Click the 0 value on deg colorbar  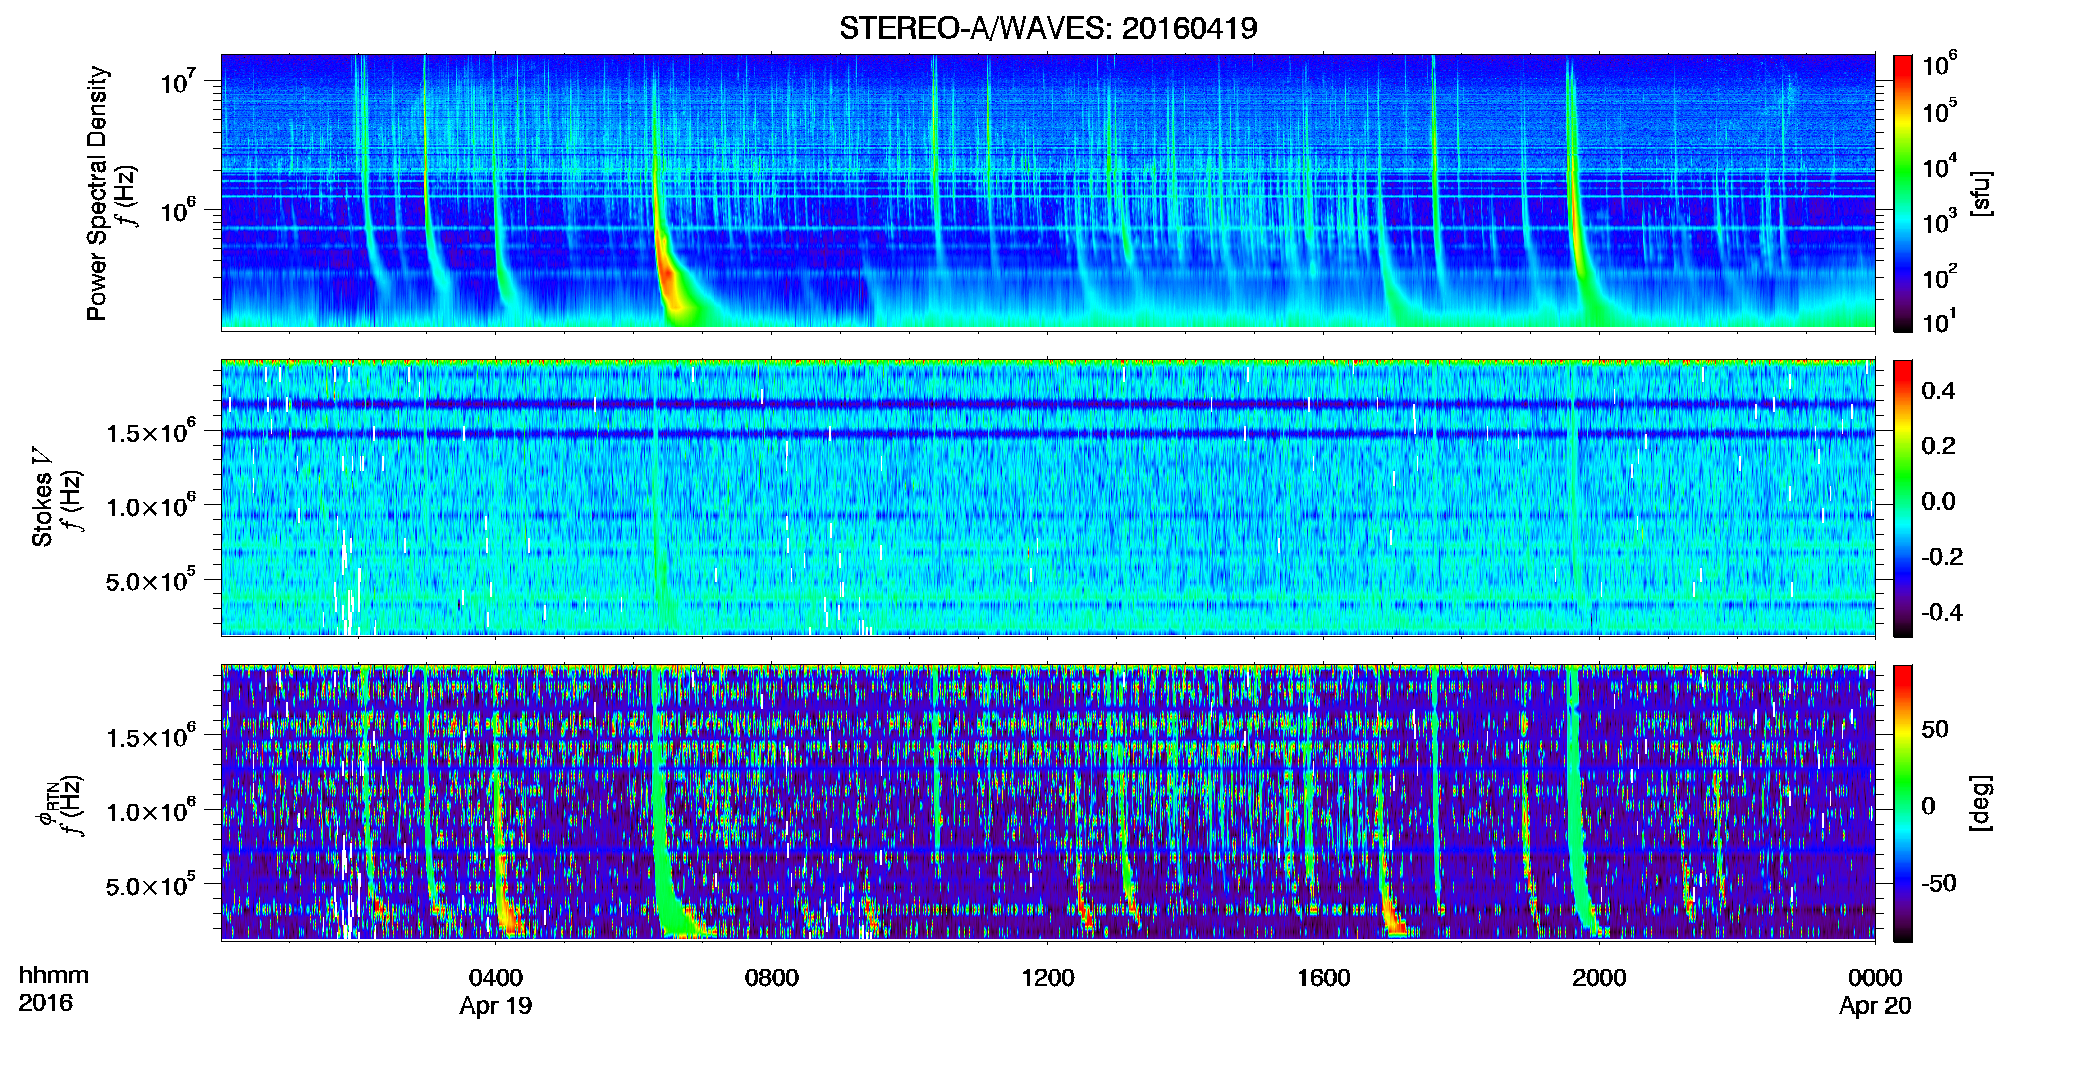(1929, 806)
